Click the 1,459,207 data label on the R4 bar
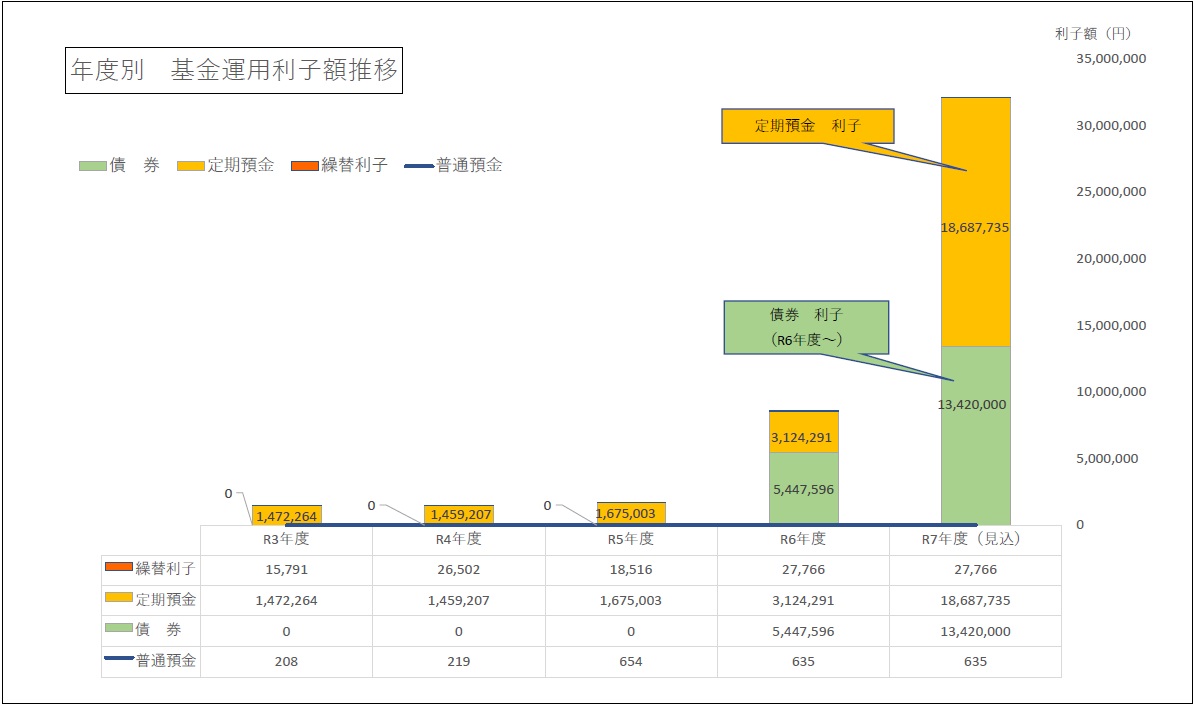 tap(461, 515)
